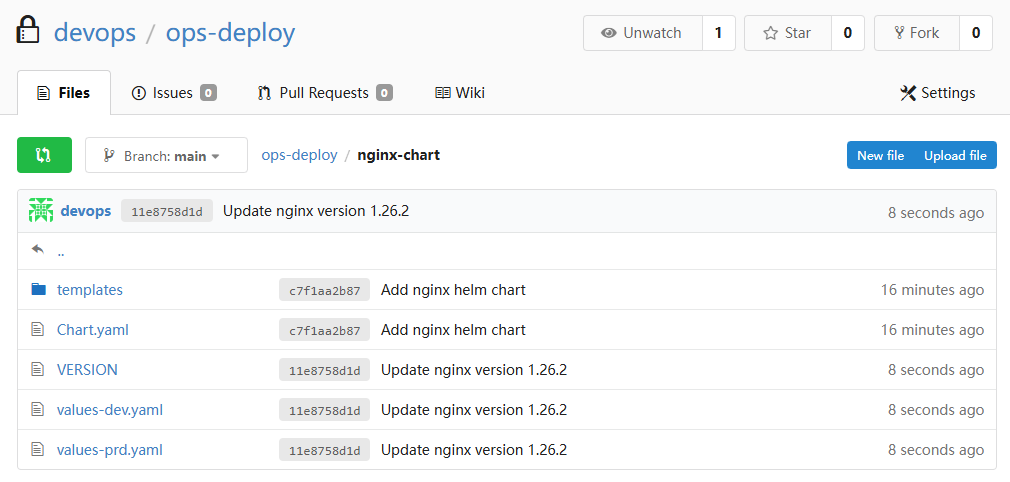Click the templates folder icon
1010x482 pixels.
[x=39, y=289]
